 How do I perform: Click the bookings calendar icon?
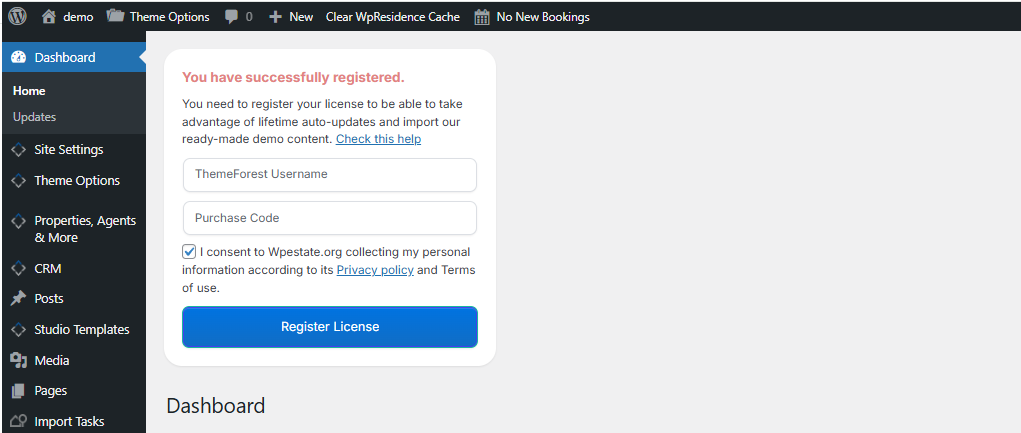click(482, 16)
